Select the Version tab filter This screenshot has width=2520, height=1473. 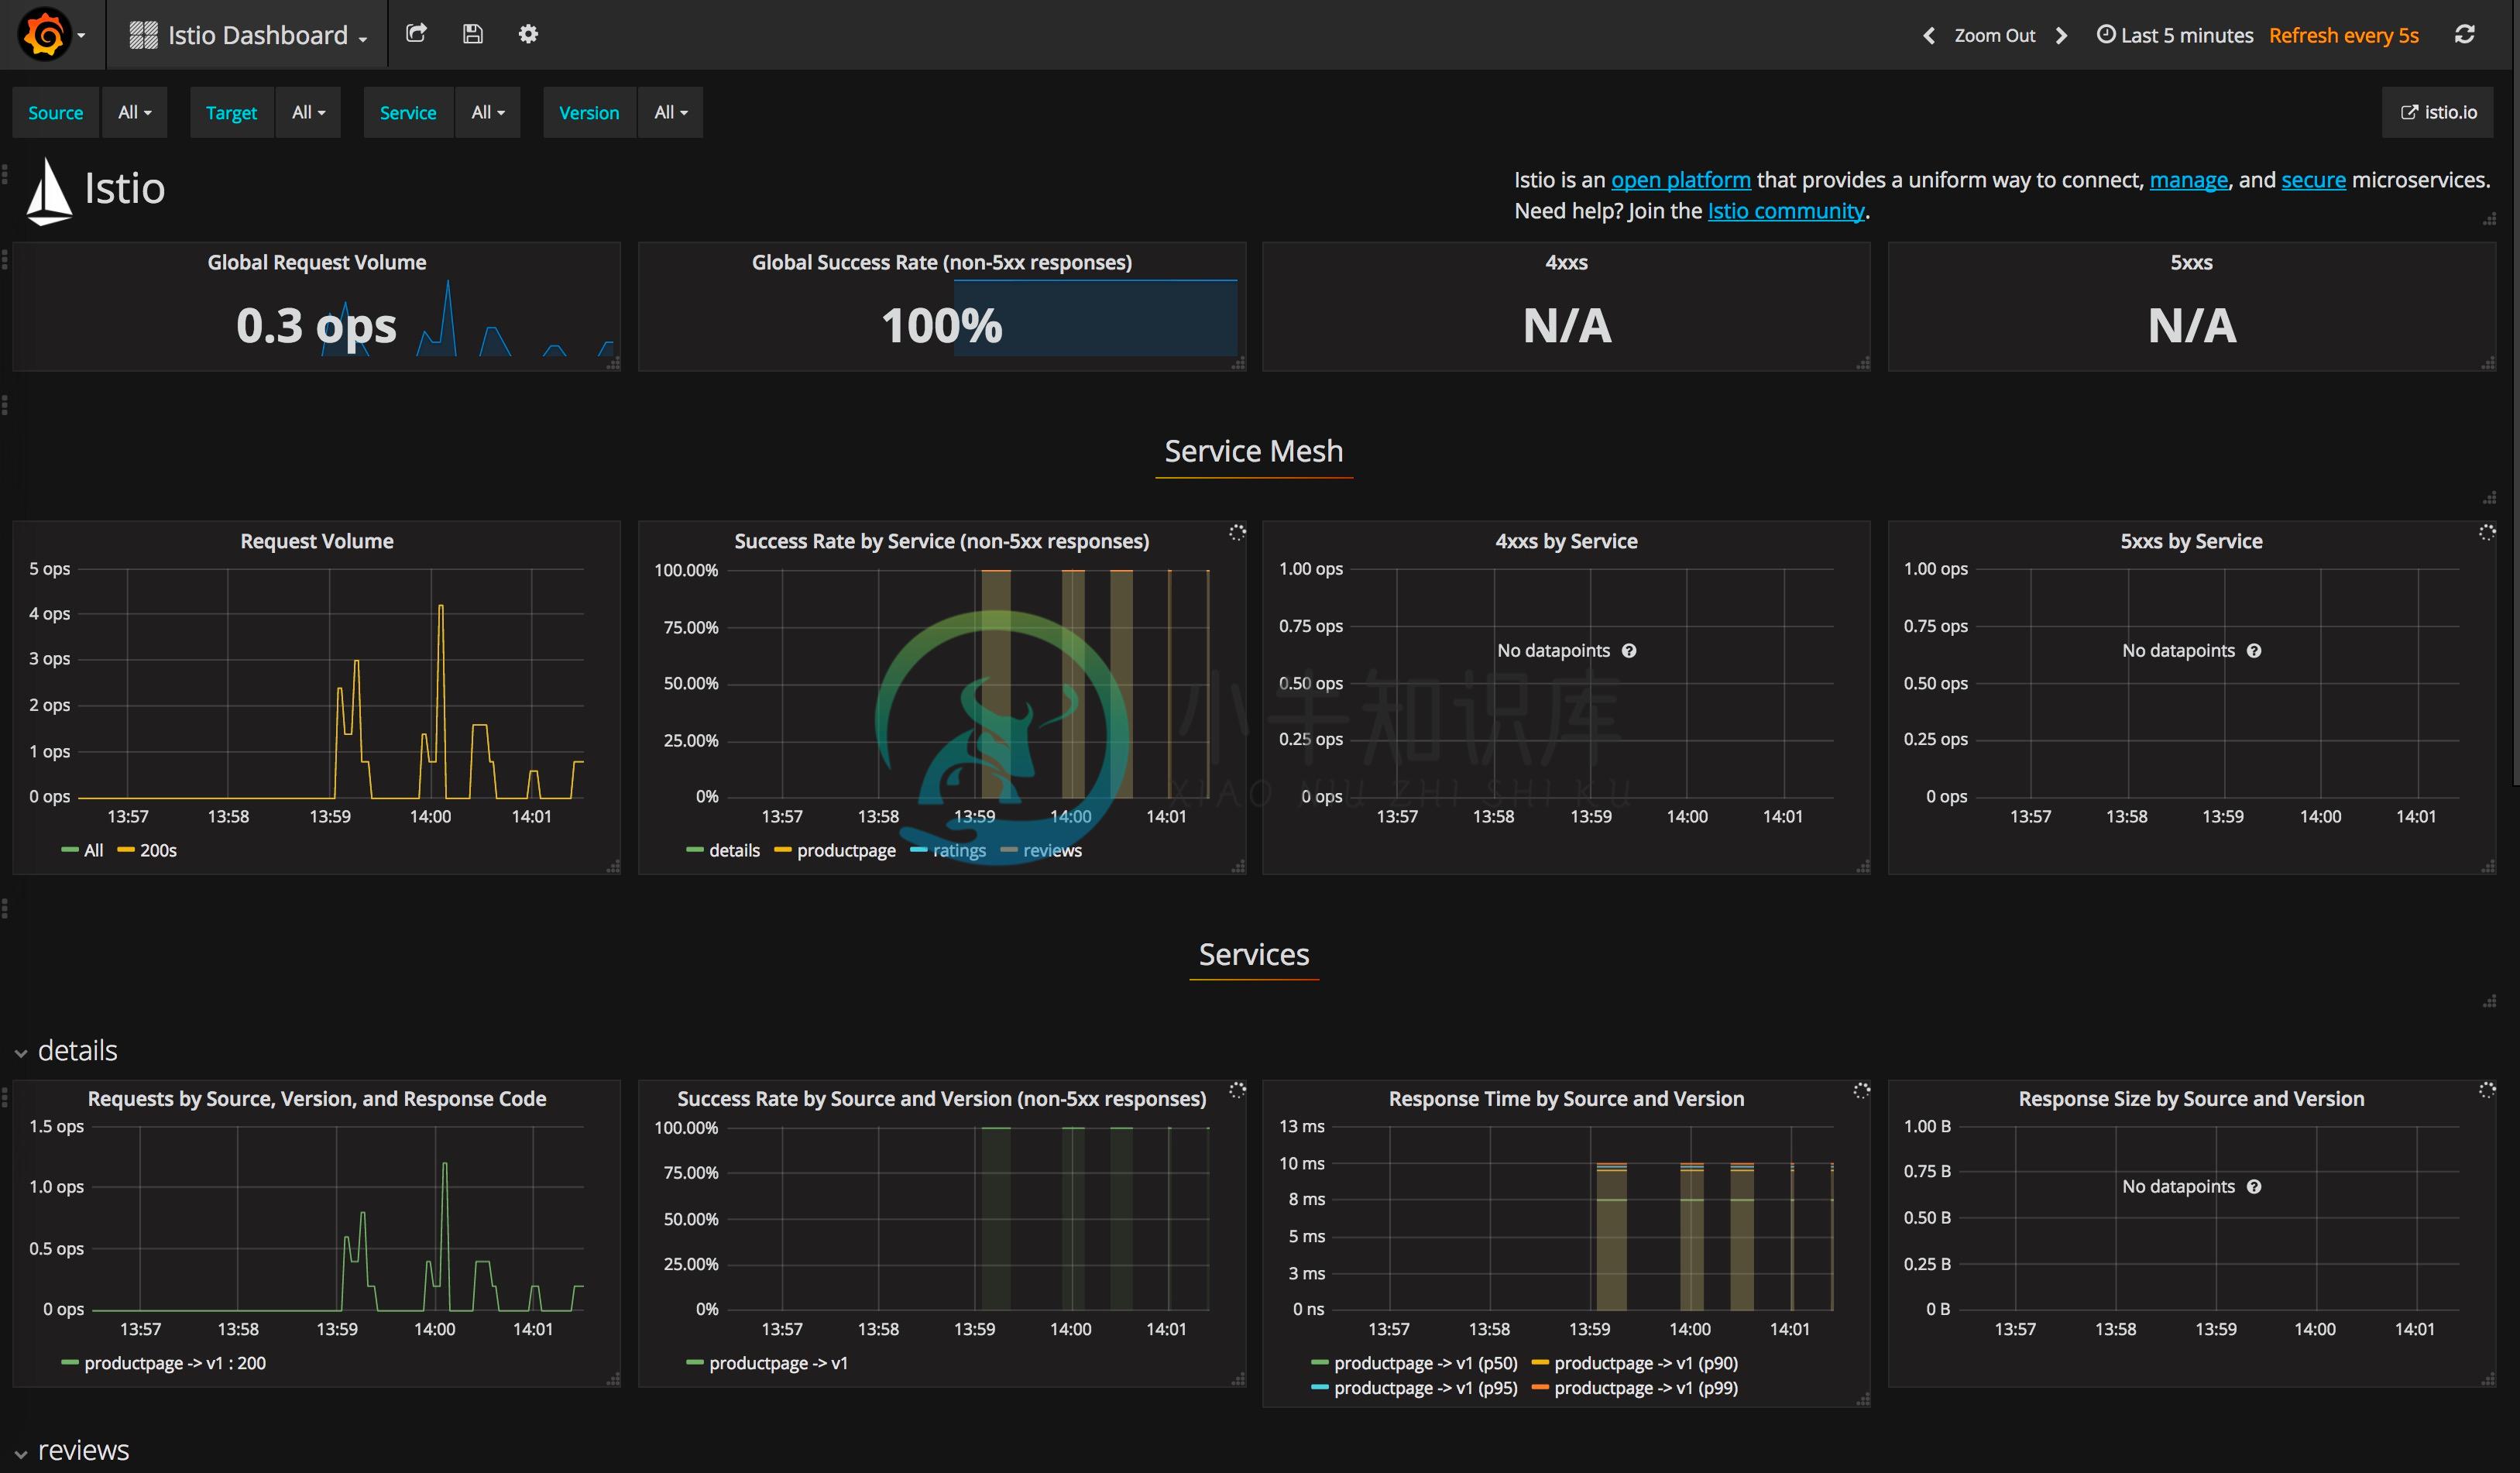(x=589, y=111)
